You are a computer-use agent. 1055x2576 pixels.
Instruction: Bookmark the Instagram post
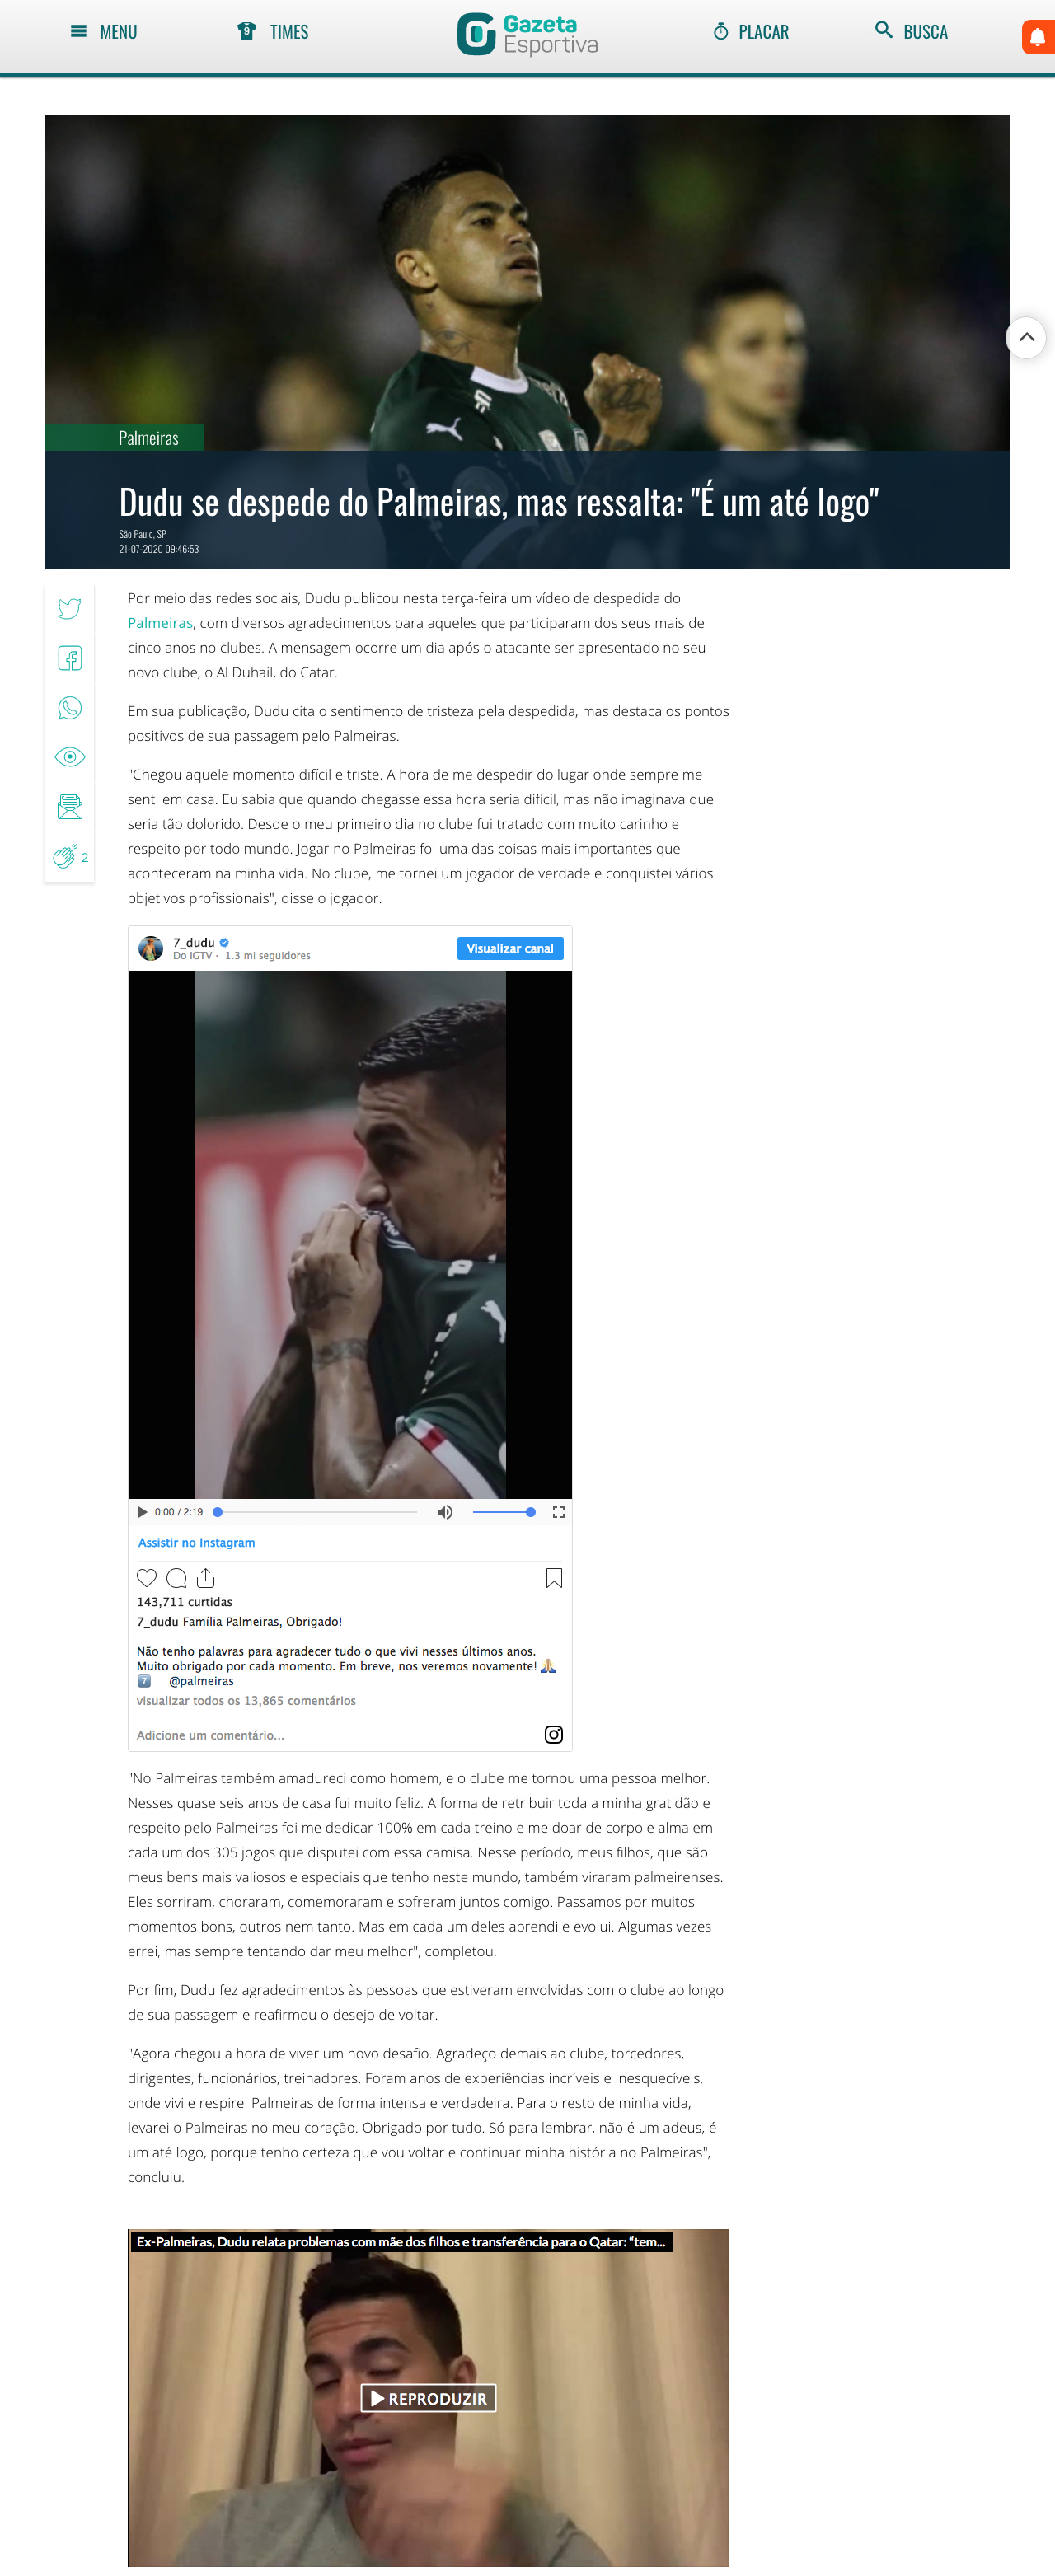554,1578
